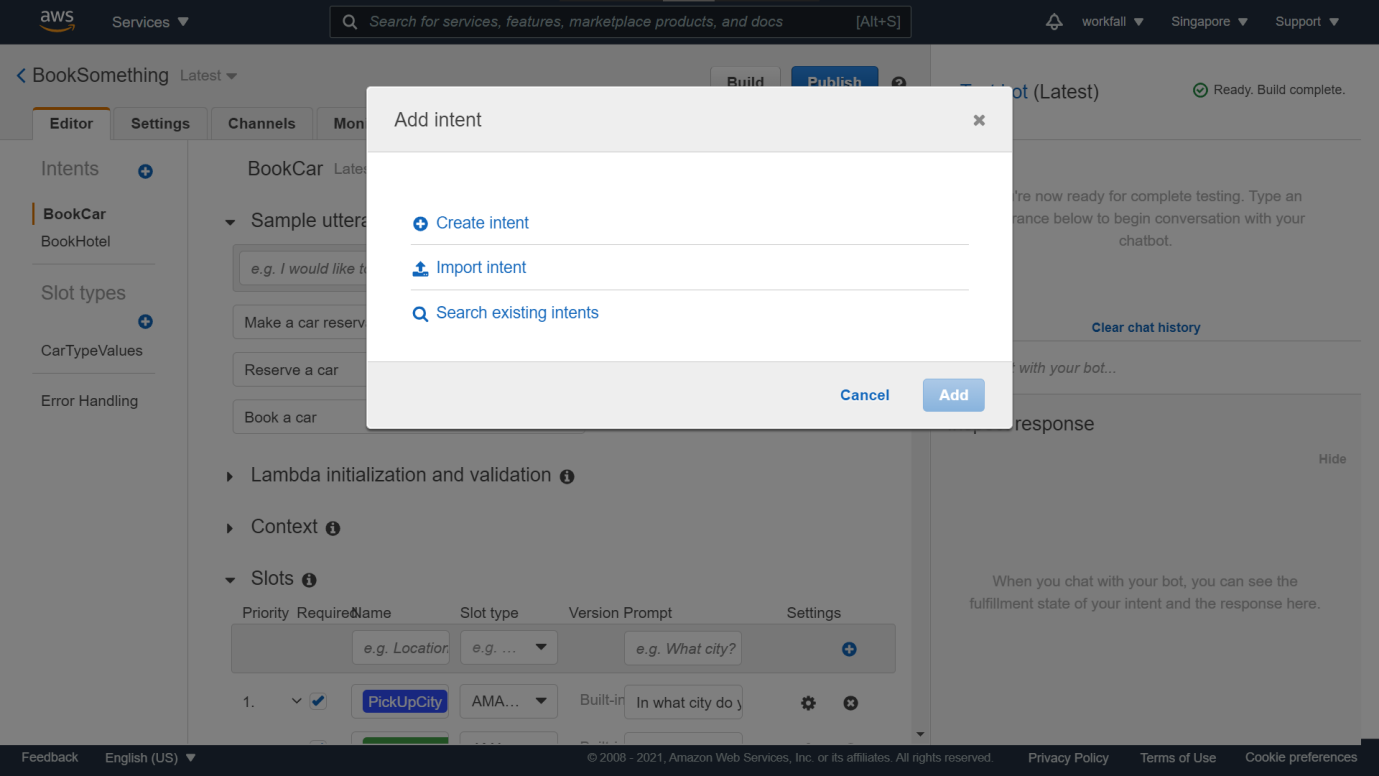The width and height of the screenshot is (1379, 776).
Task: Click the Add button in dialog
Action: [x=954, y=395]
